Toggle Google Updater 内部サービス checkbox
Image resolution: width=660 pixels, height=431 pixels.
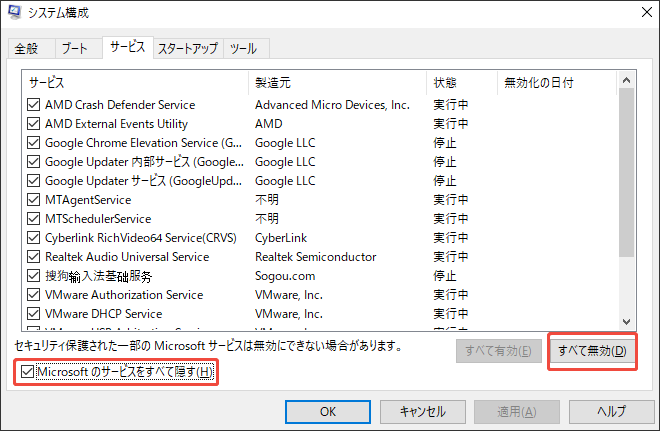coord(33,162)
